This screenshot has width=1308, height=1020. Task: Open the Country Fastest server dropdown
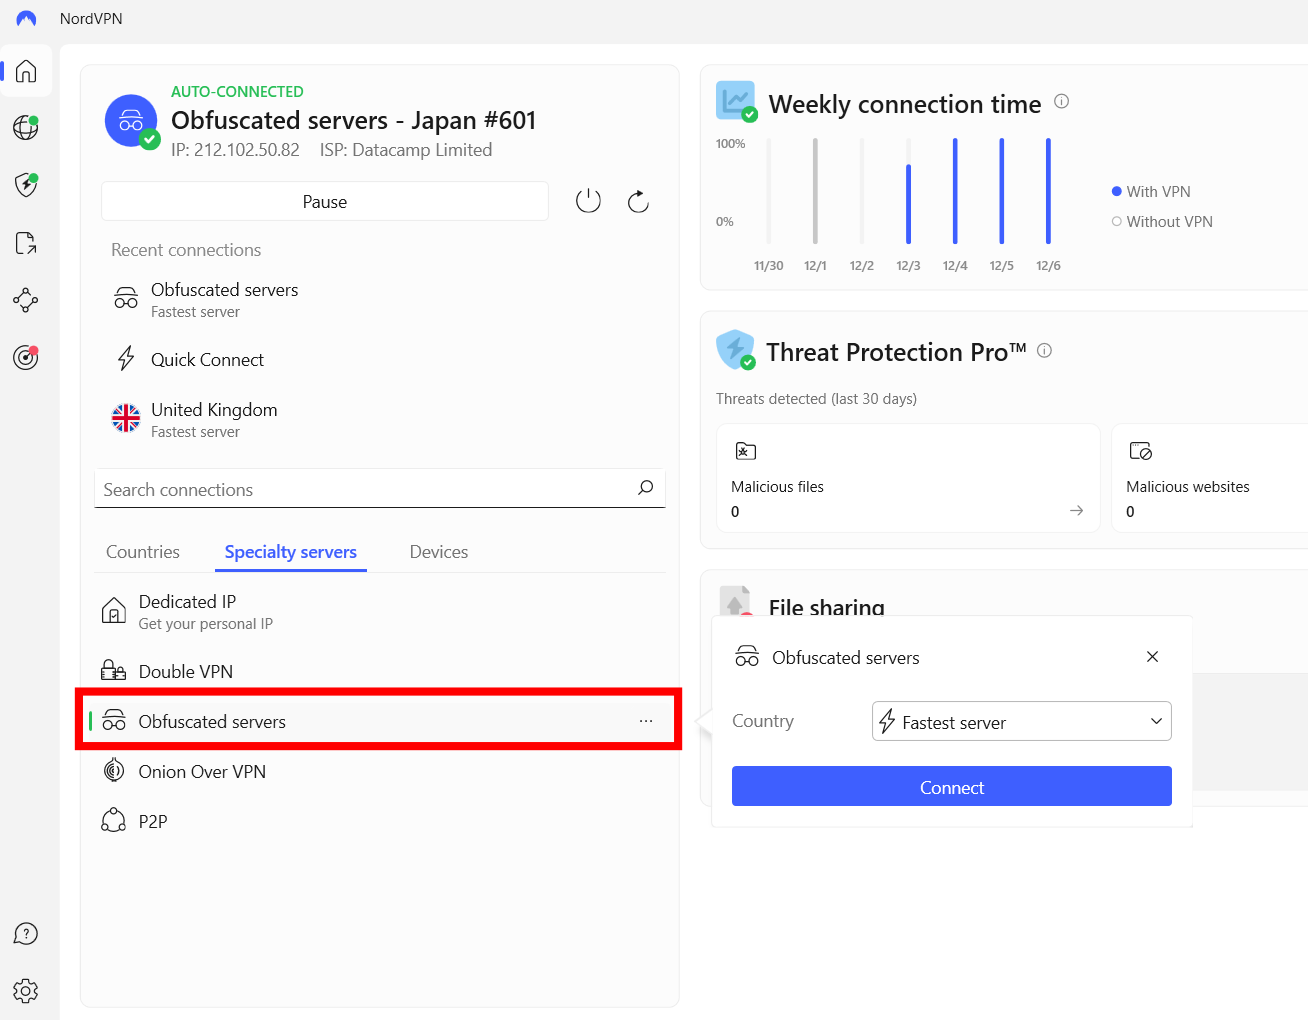(1021, 721)
